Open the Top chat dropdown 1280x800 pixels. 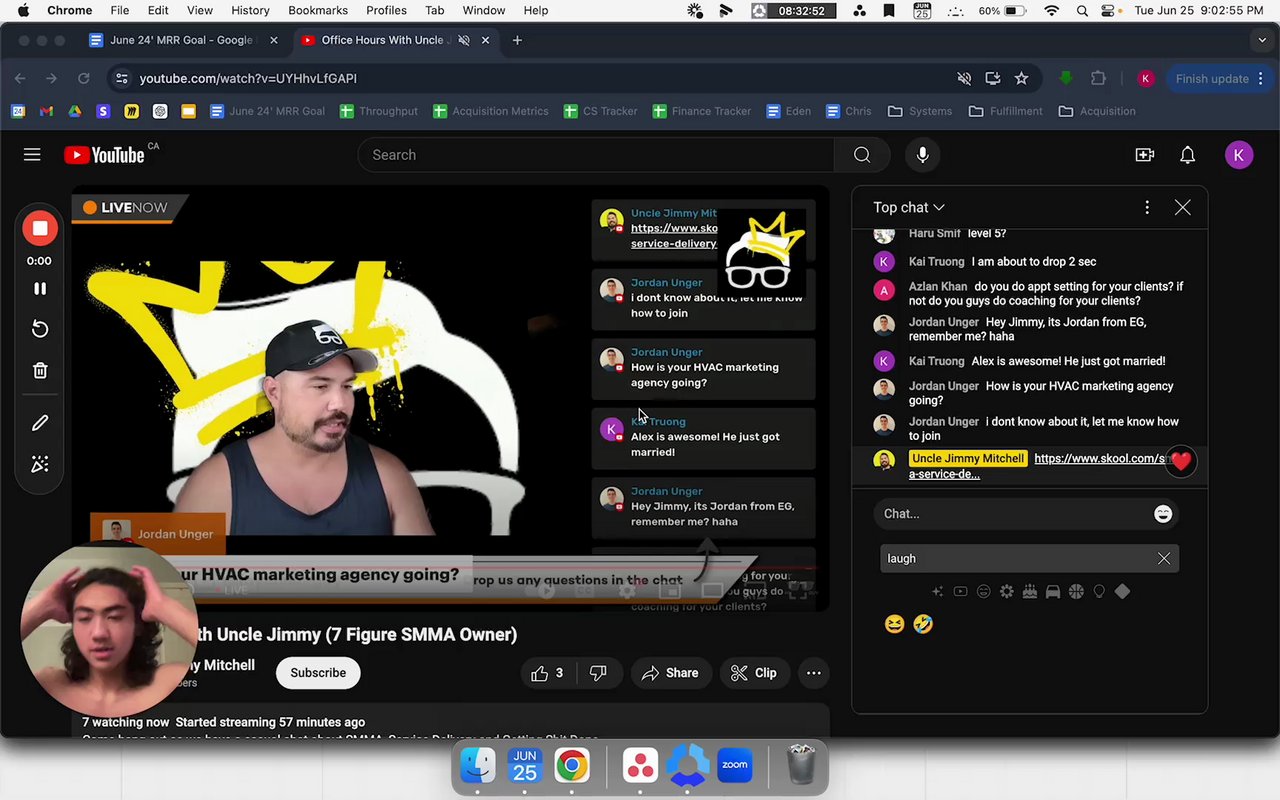(x=908, y=207)
